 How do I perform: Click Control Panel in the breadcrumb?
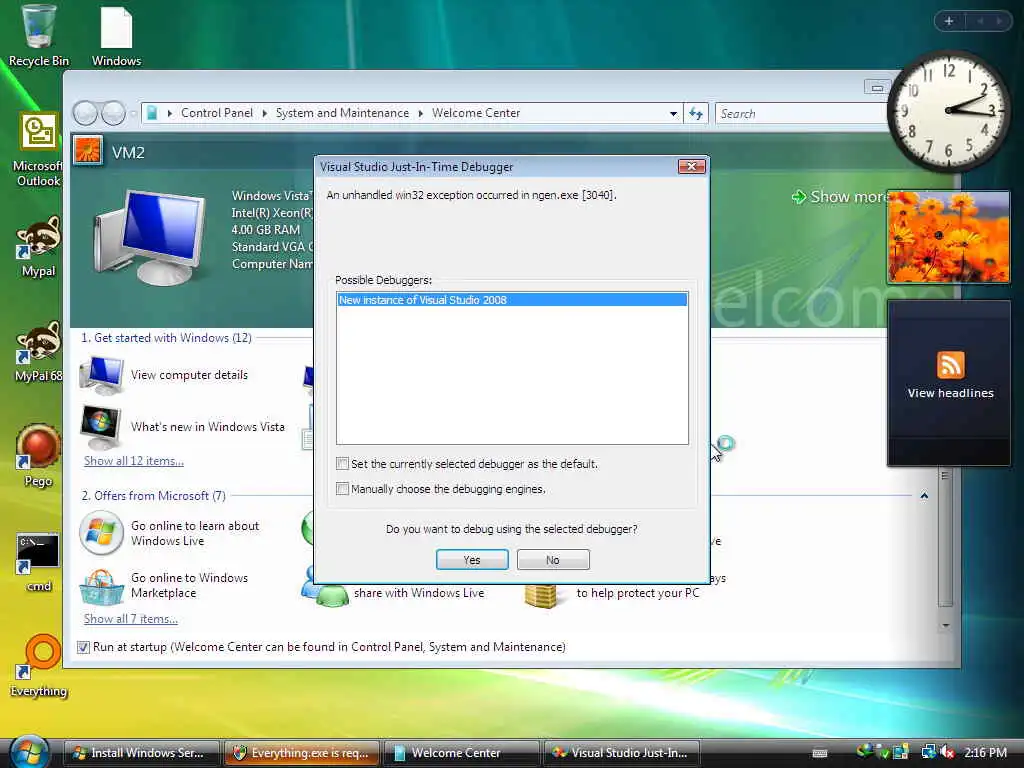(217, 113)
